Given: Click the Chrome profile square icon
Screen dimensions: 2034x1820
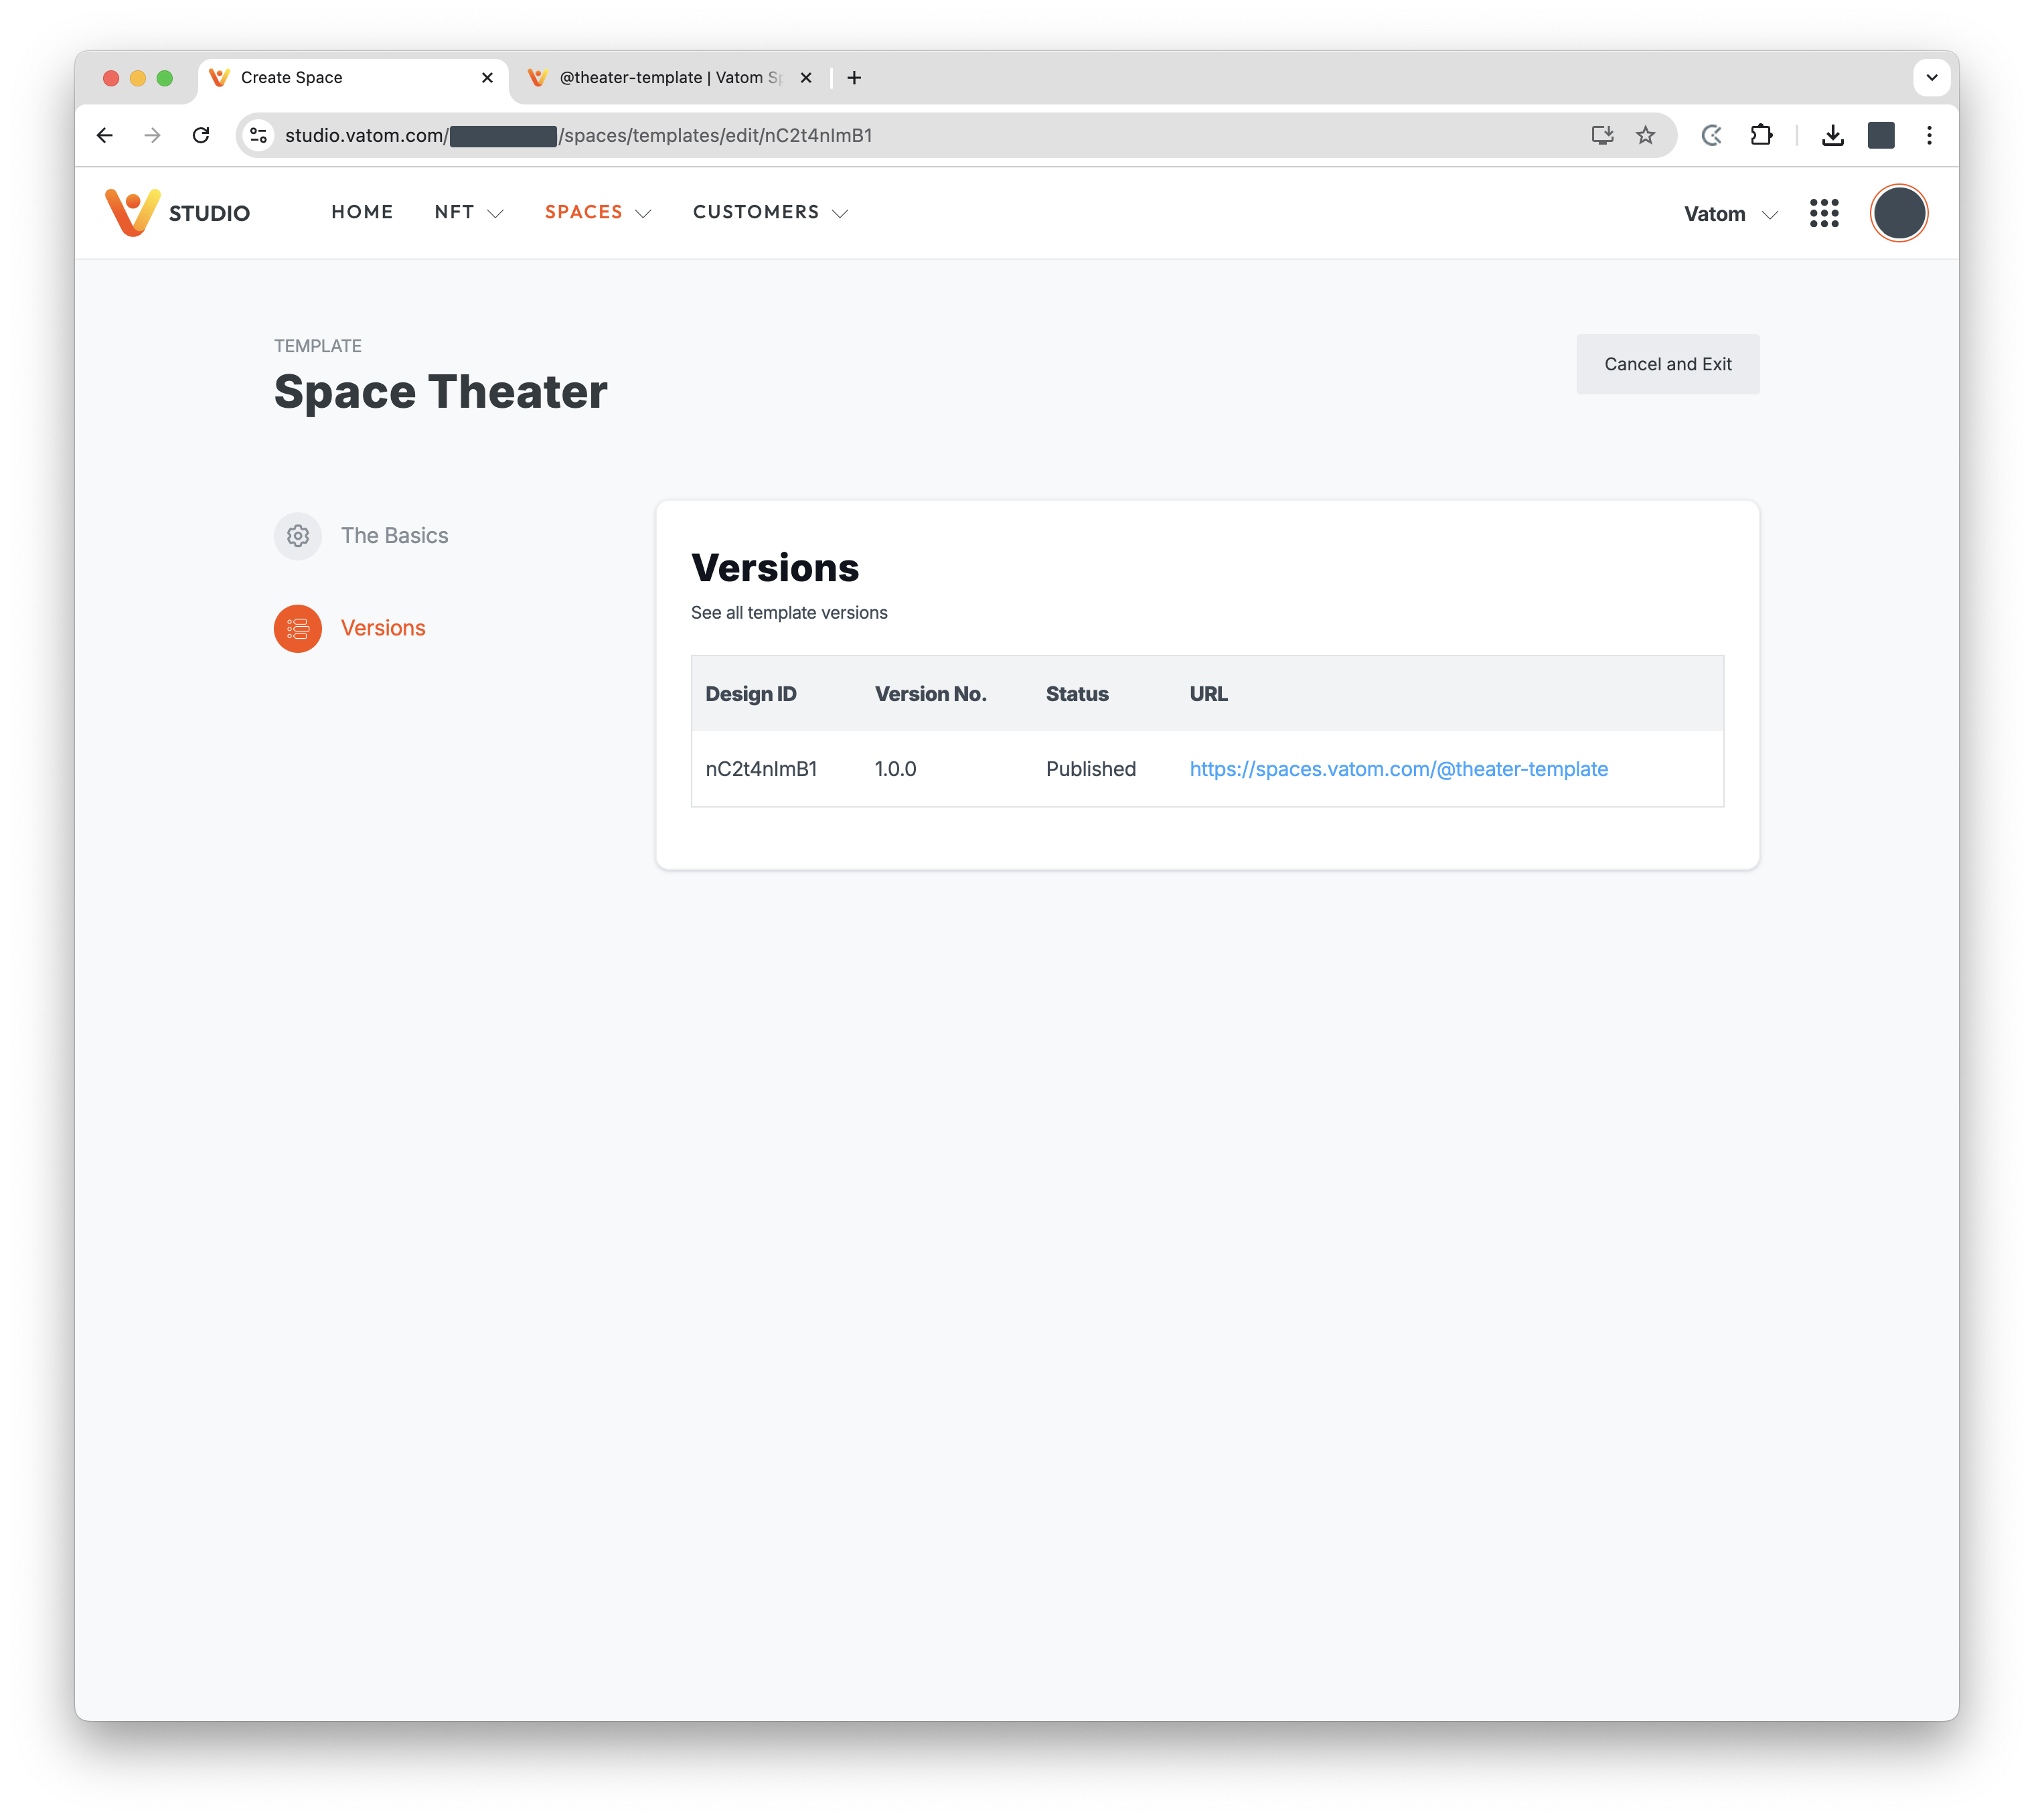Looking at the screenshot, I should point(1880,135).
